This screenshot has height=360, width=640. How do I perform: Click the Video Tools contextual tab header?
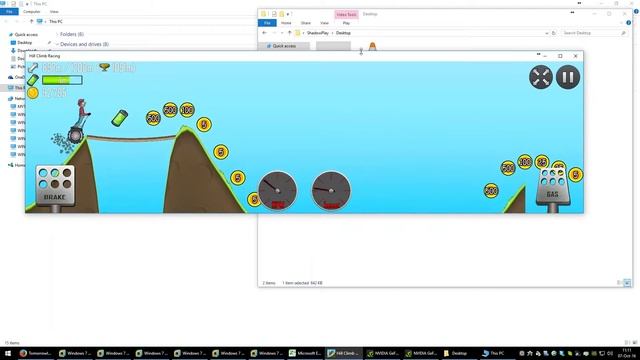click(x=347, y=14)
